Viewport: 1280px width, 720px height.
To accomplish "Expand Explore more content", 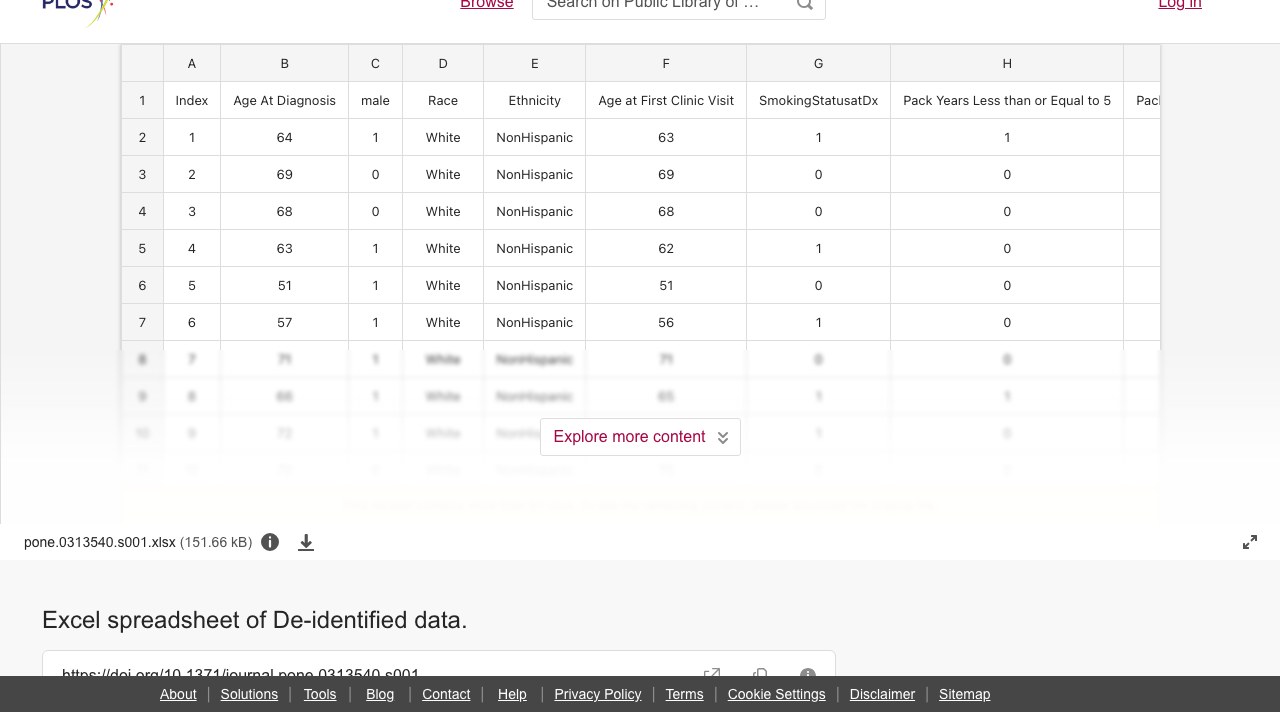I will [x=640, y=437].
